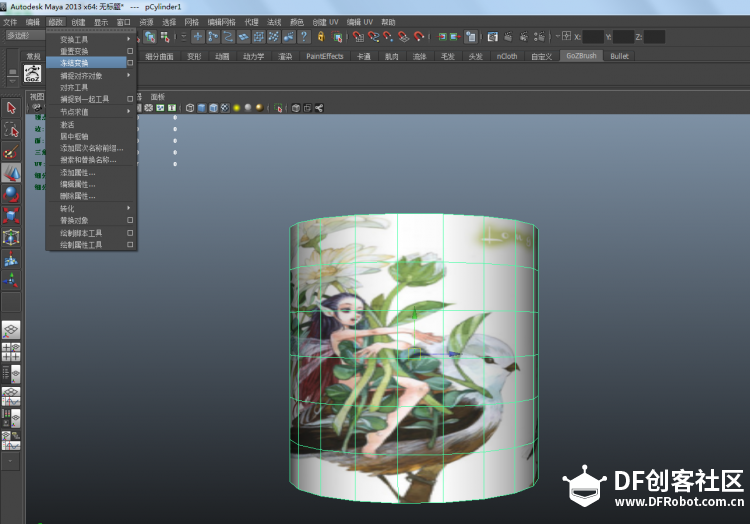Switch to the Bullet shelf tab
The width and height of the screenshot is (750, 524).
coord(619,56)
